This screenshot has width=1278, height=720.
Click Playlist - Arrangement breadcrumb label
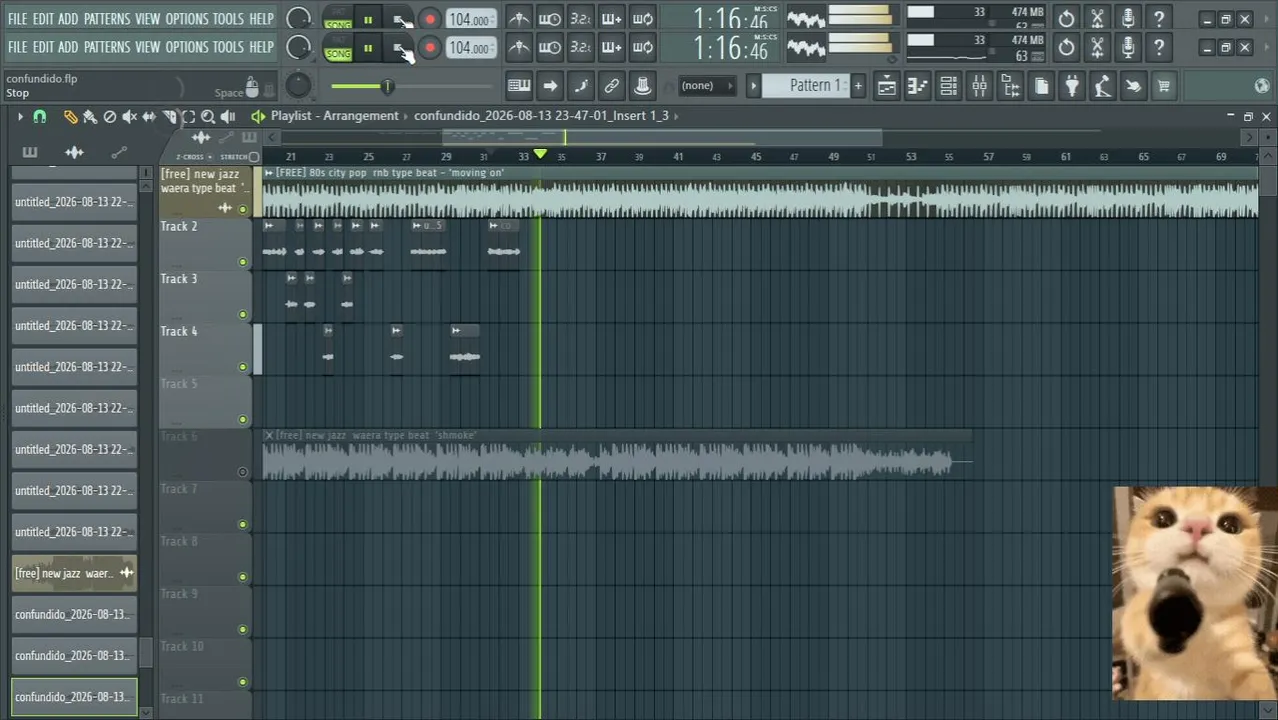point(334,116)
